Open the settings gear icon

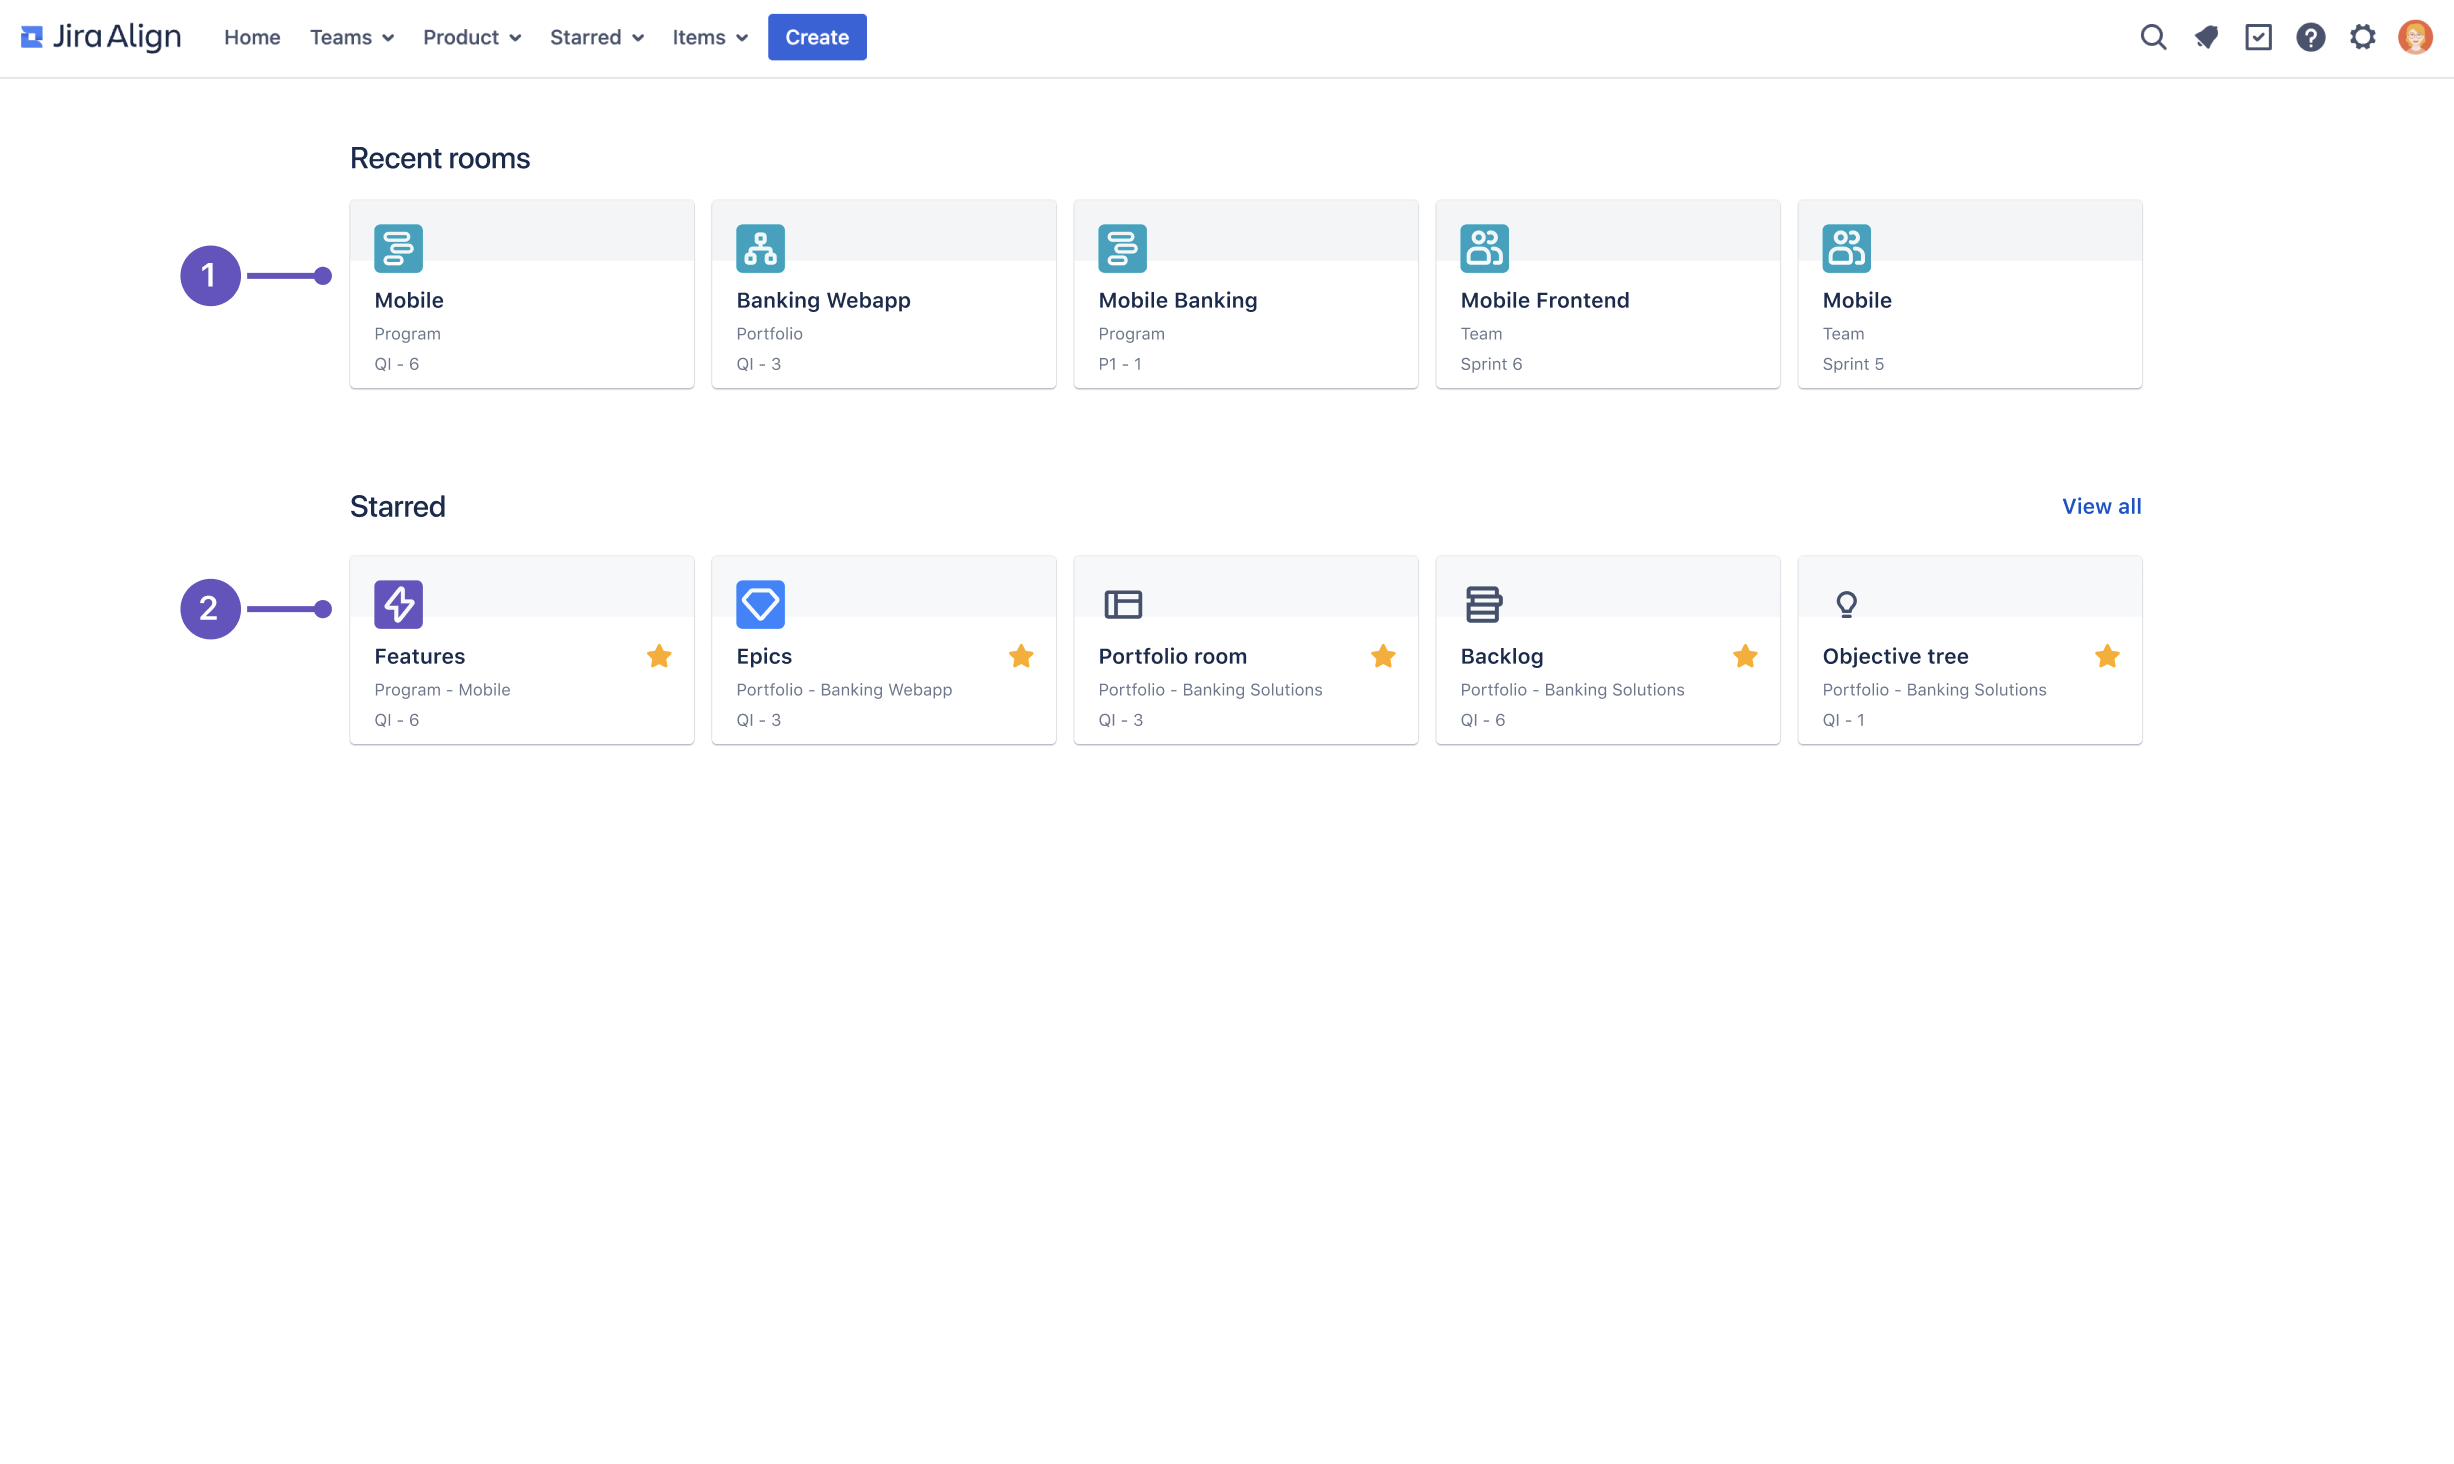[x=2362, y=37]
